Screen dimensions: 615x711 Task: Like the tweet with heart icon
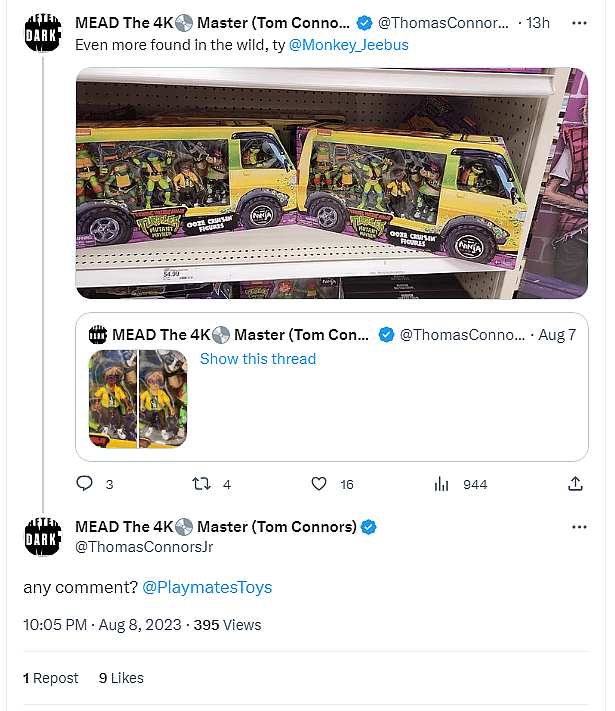click(x=319, y=484)
